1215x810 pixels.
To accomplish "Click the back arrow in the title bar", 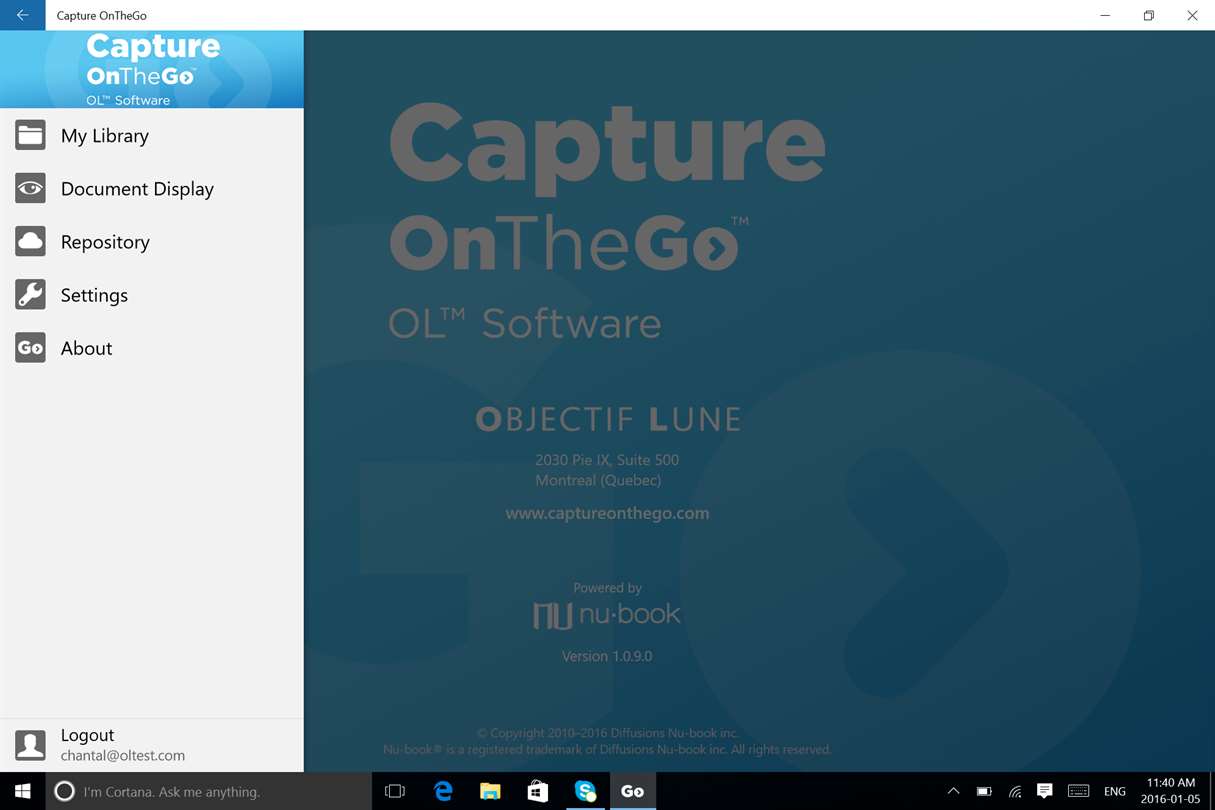I will pos(22,15).
